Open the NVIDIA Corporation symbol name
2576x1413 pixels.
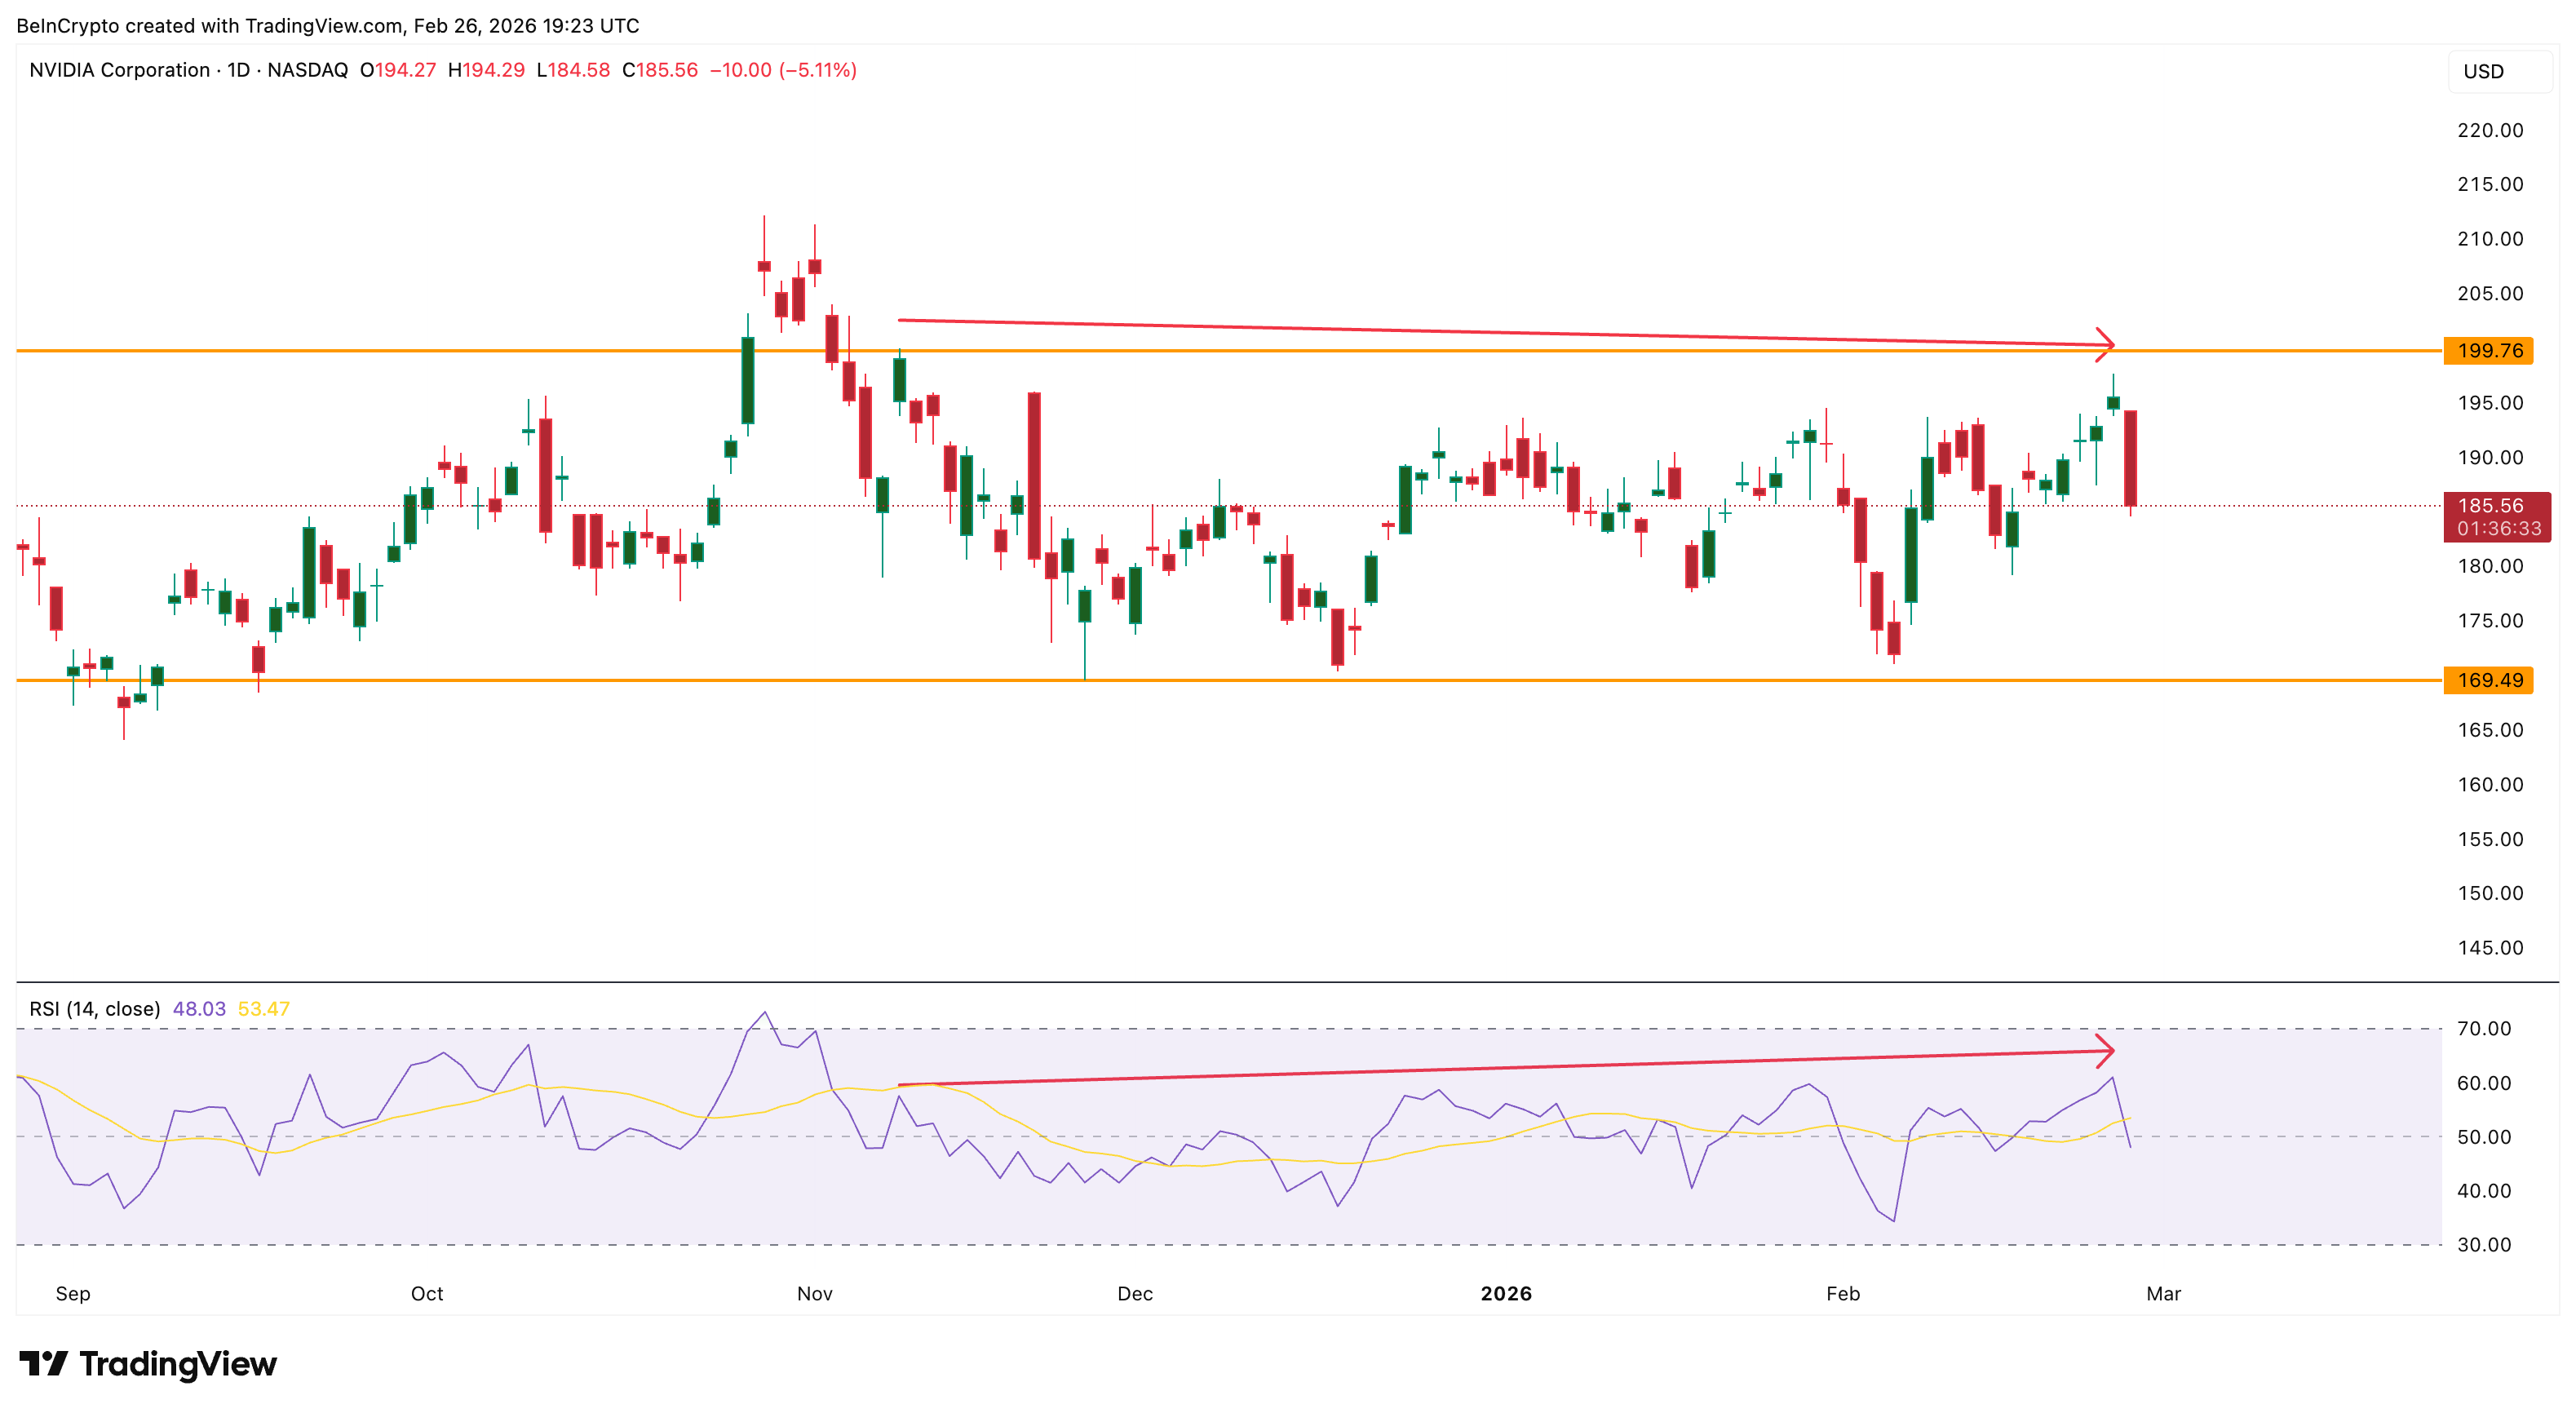point(118,70)
